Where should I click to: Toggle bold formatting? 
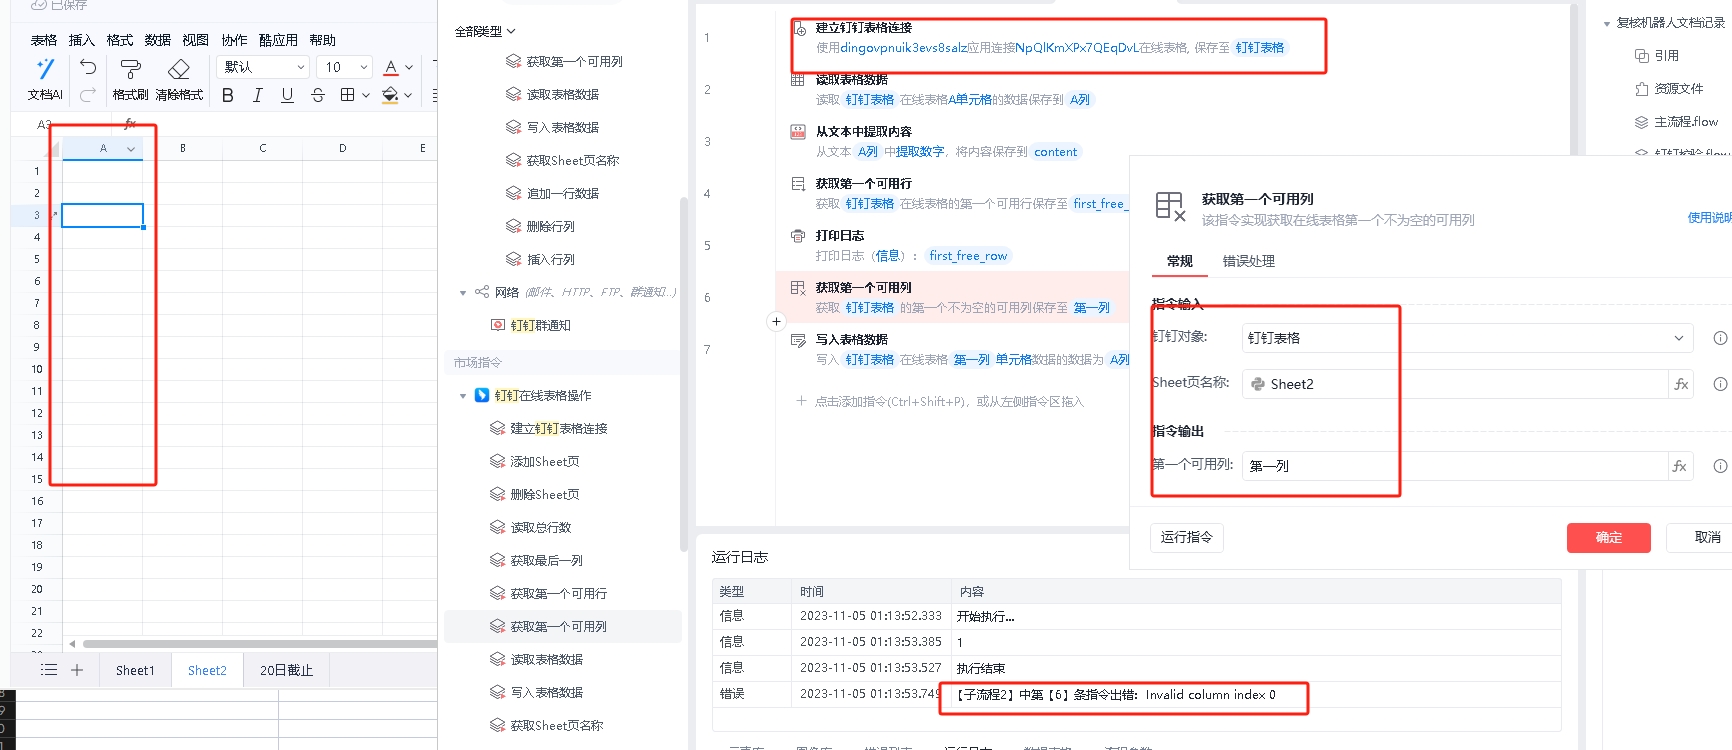(x=228, y=95)
